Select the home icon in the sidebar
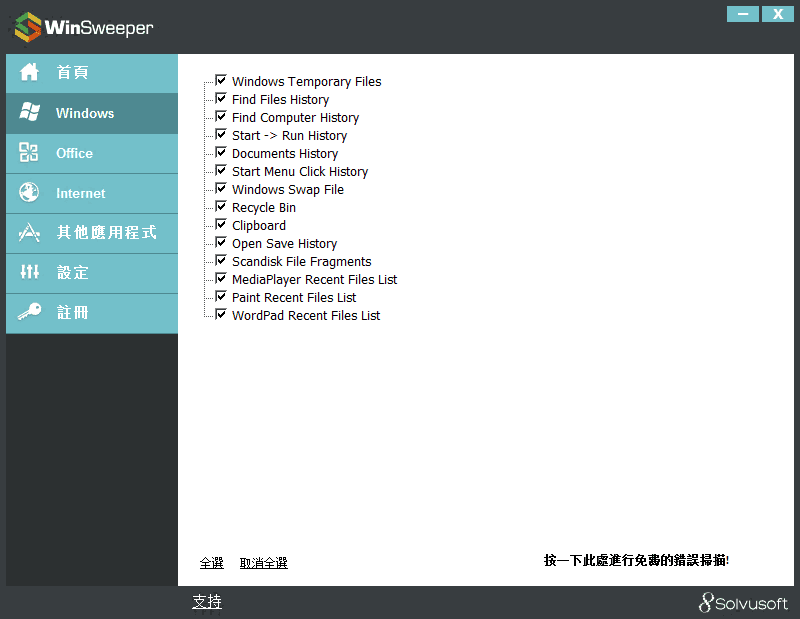This screenshot has width=800, height=619. coord(30,73)
